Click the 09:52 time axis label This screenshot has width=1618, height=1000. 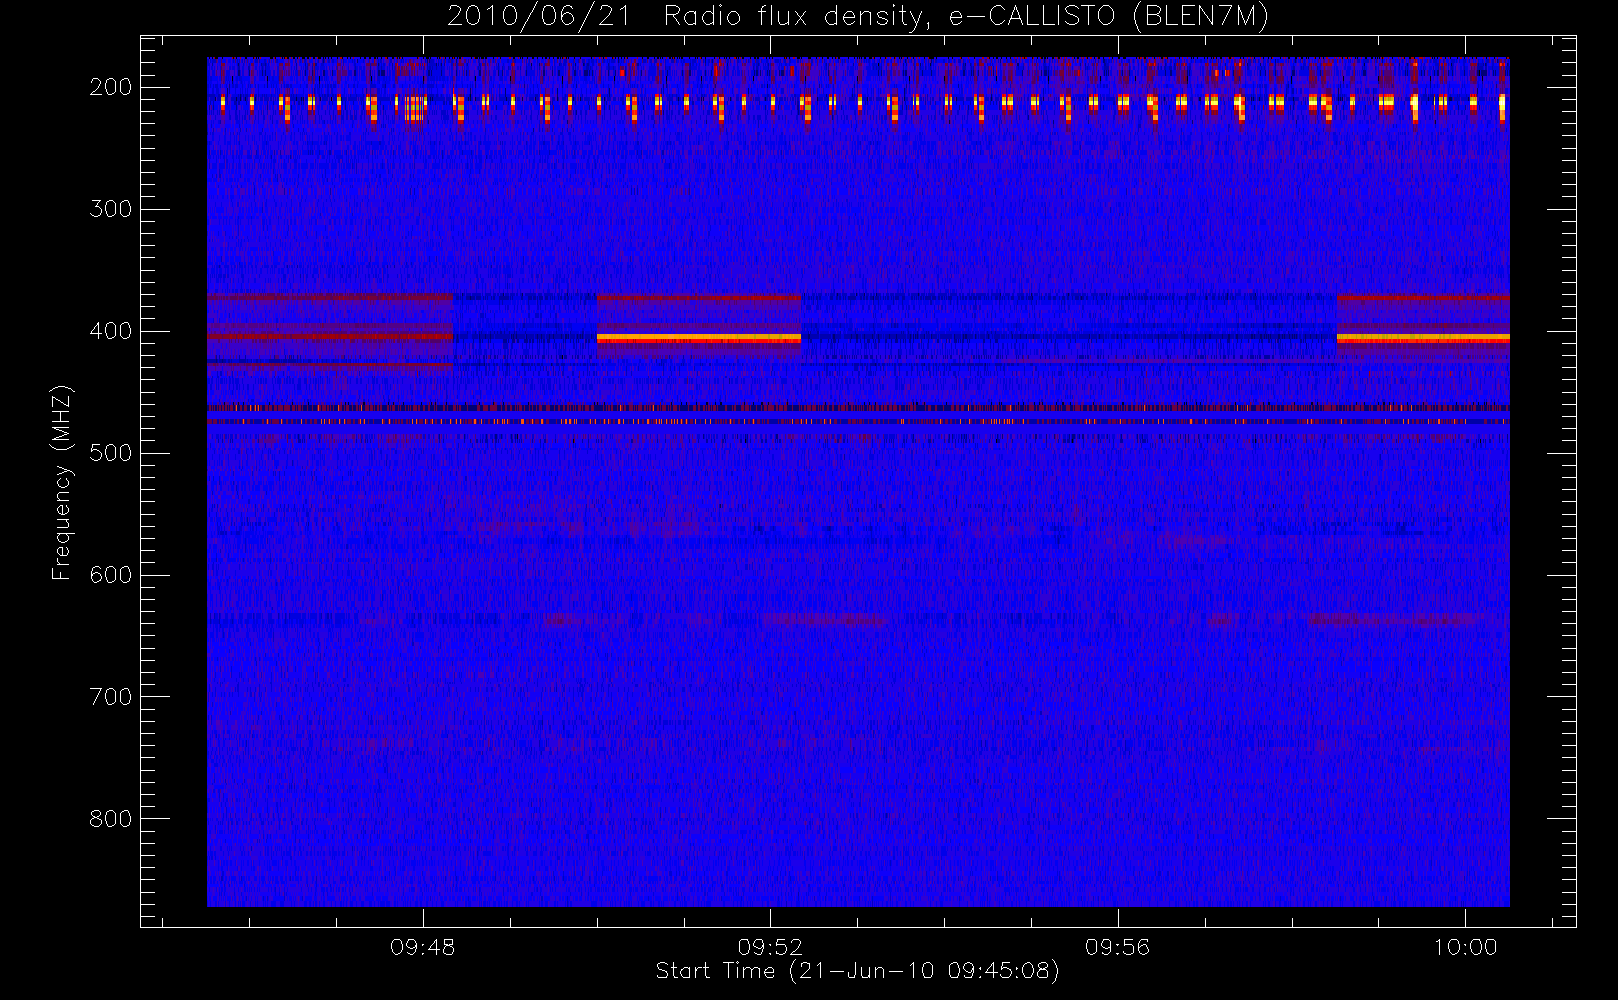770,947
